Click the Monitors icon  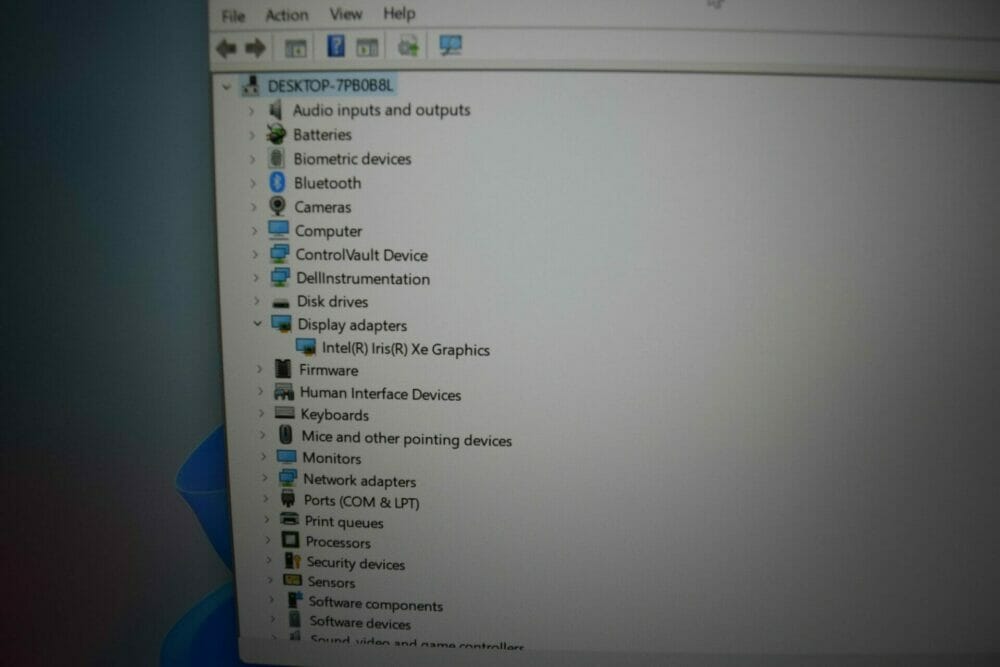(x=286, y=457)
